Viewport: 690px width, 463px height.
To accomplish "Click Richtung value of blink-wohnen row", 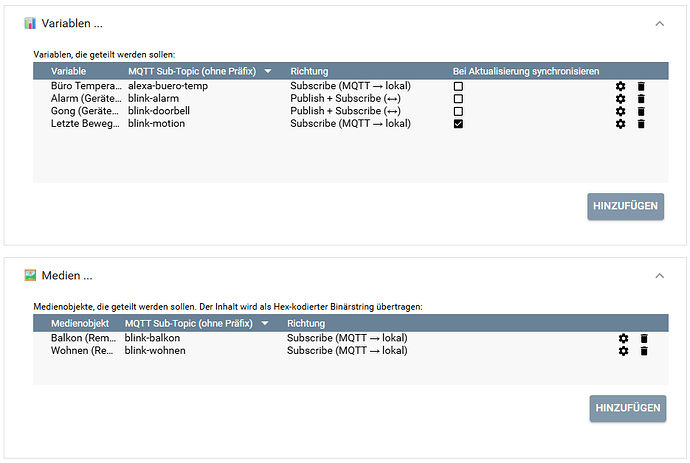I will click(347, 351).
